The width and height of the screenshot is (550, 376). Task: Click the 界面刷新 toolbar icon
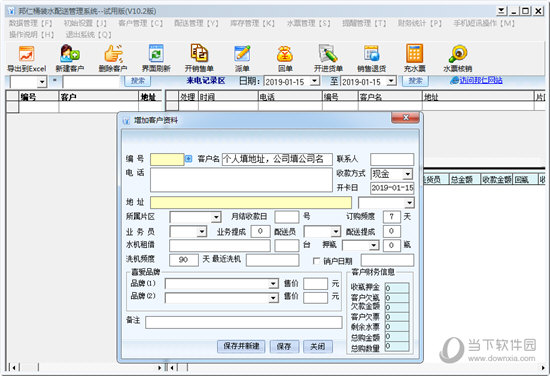coord(156,58)
